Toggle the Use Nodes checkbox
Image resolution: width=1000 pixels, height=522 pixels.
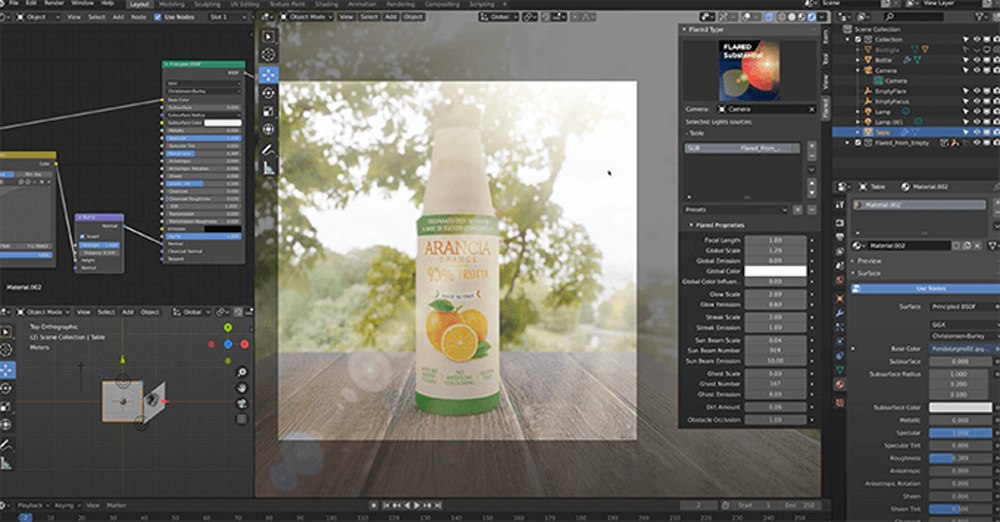(158, 17)
